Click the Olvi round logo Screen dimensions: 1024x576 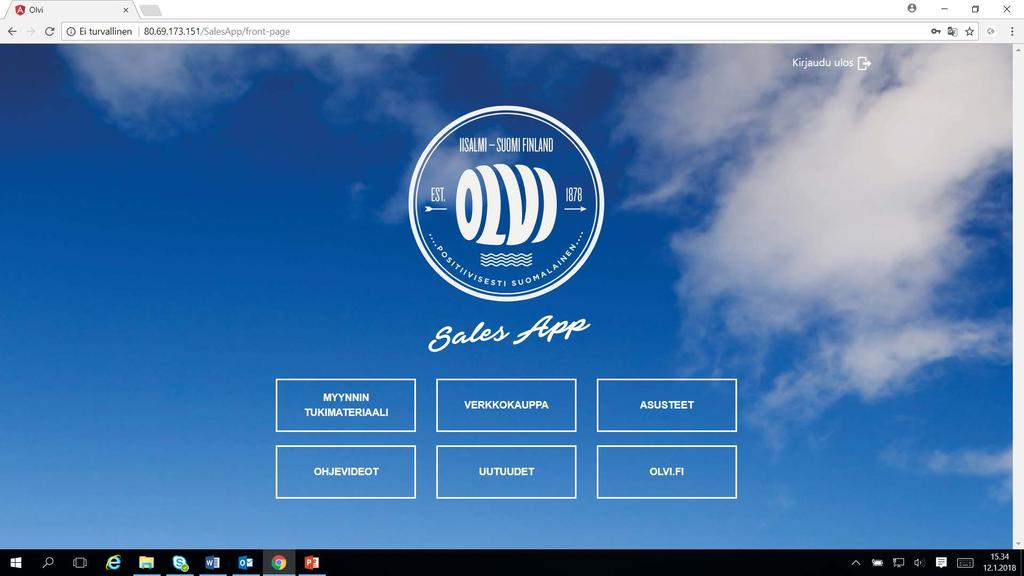[506, 203]
